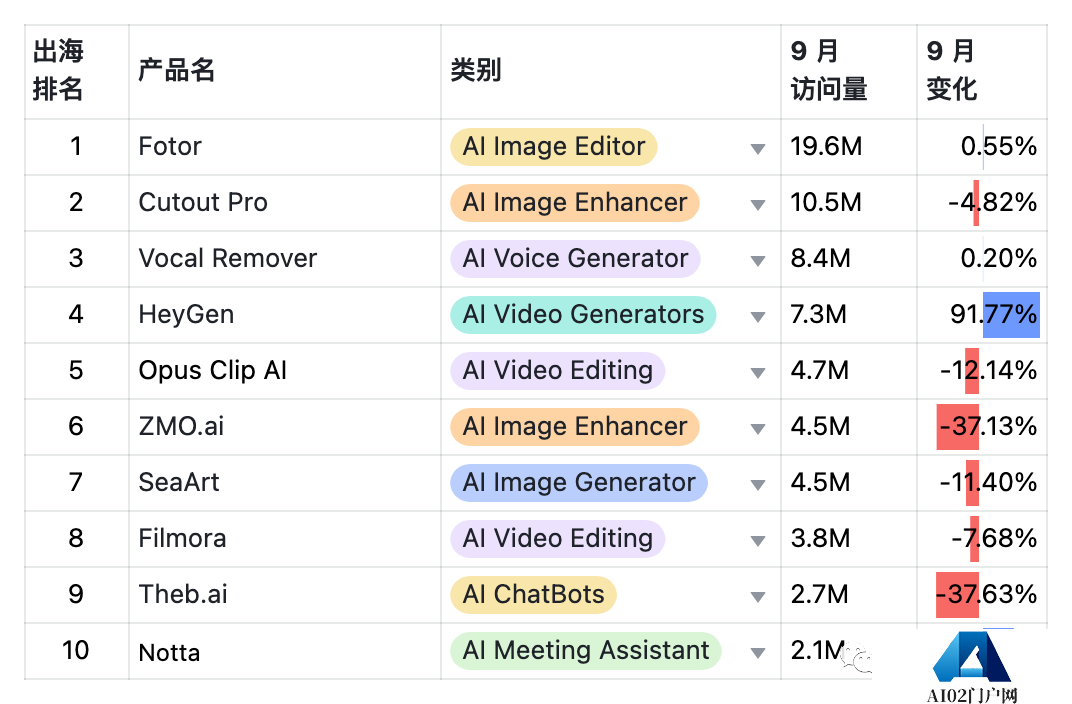The image size is (1072, 704).
Task: Select the 2.7M visits cell
Action: click(848, 595)
